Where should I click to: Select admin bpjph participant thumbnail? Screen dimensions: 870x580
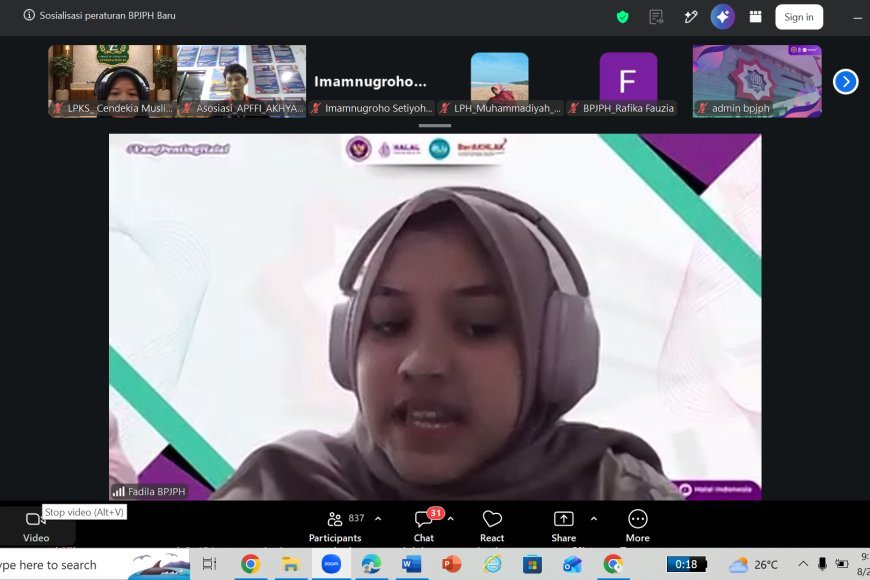pyautogui.click(x=757, y=81)
